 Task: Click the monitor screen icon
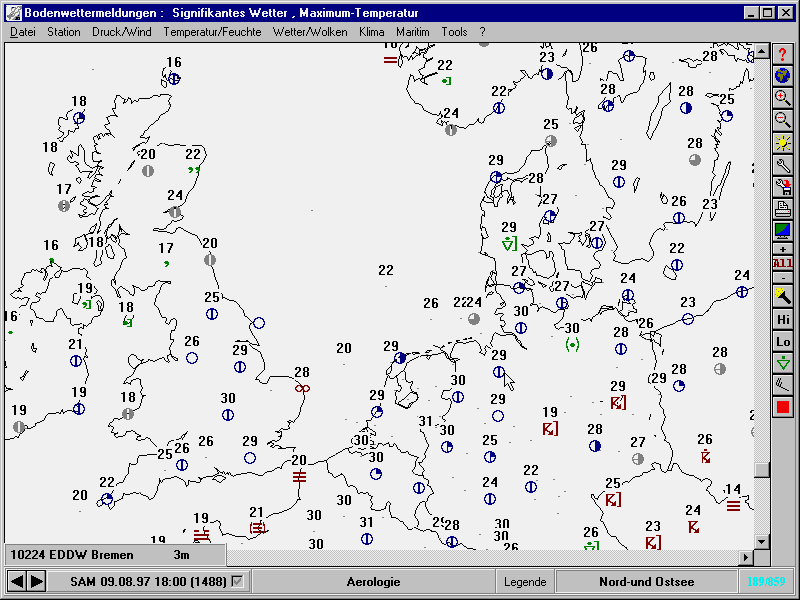point(783,230)
